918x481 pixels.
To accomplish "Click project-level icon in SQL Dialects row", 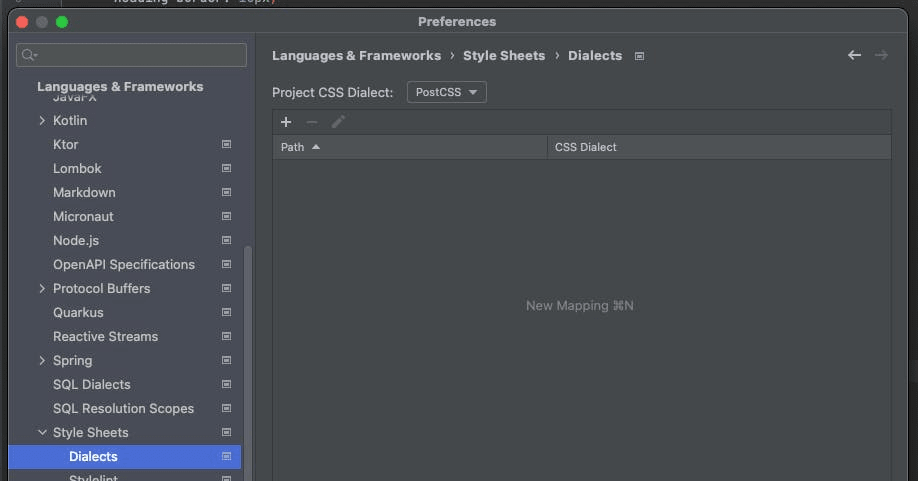I will 226,384.
